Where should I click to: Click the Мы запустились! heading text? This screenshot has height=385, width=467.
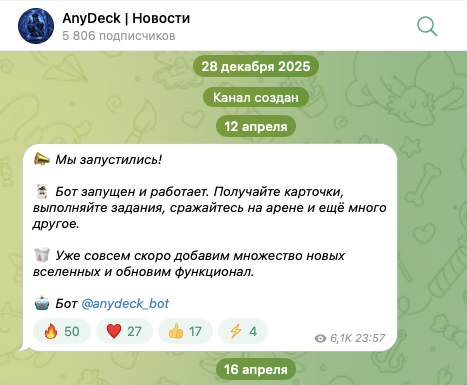click(109, 160)
